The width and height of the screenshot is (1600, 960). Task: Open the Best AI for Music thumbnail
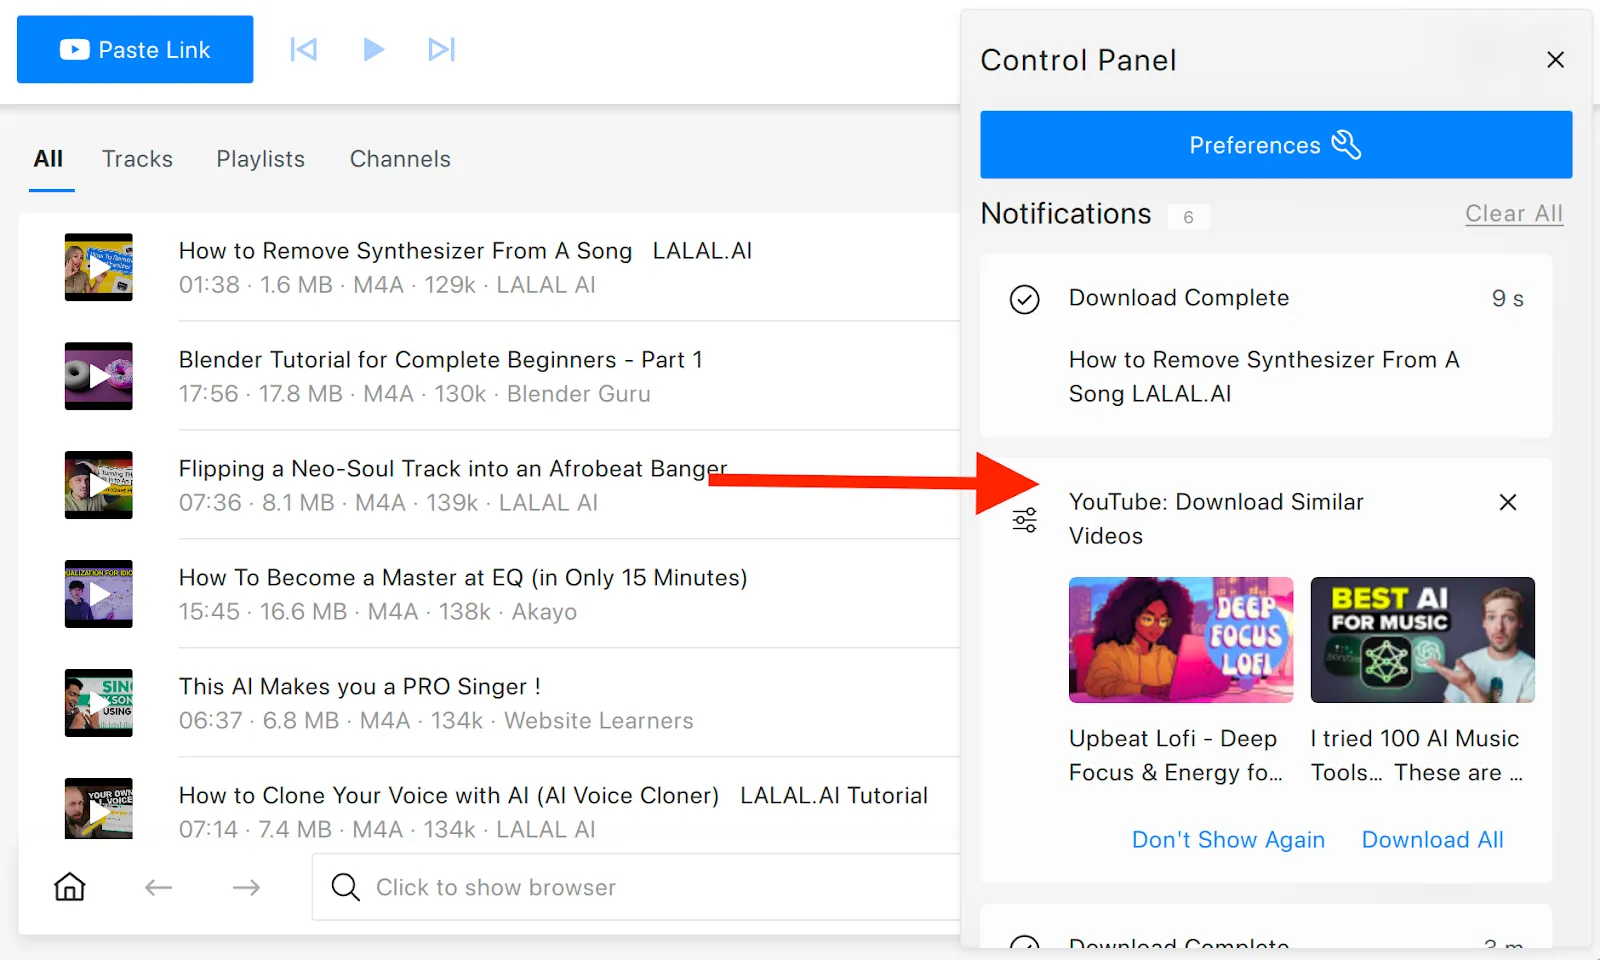(x=1423, y=640)
